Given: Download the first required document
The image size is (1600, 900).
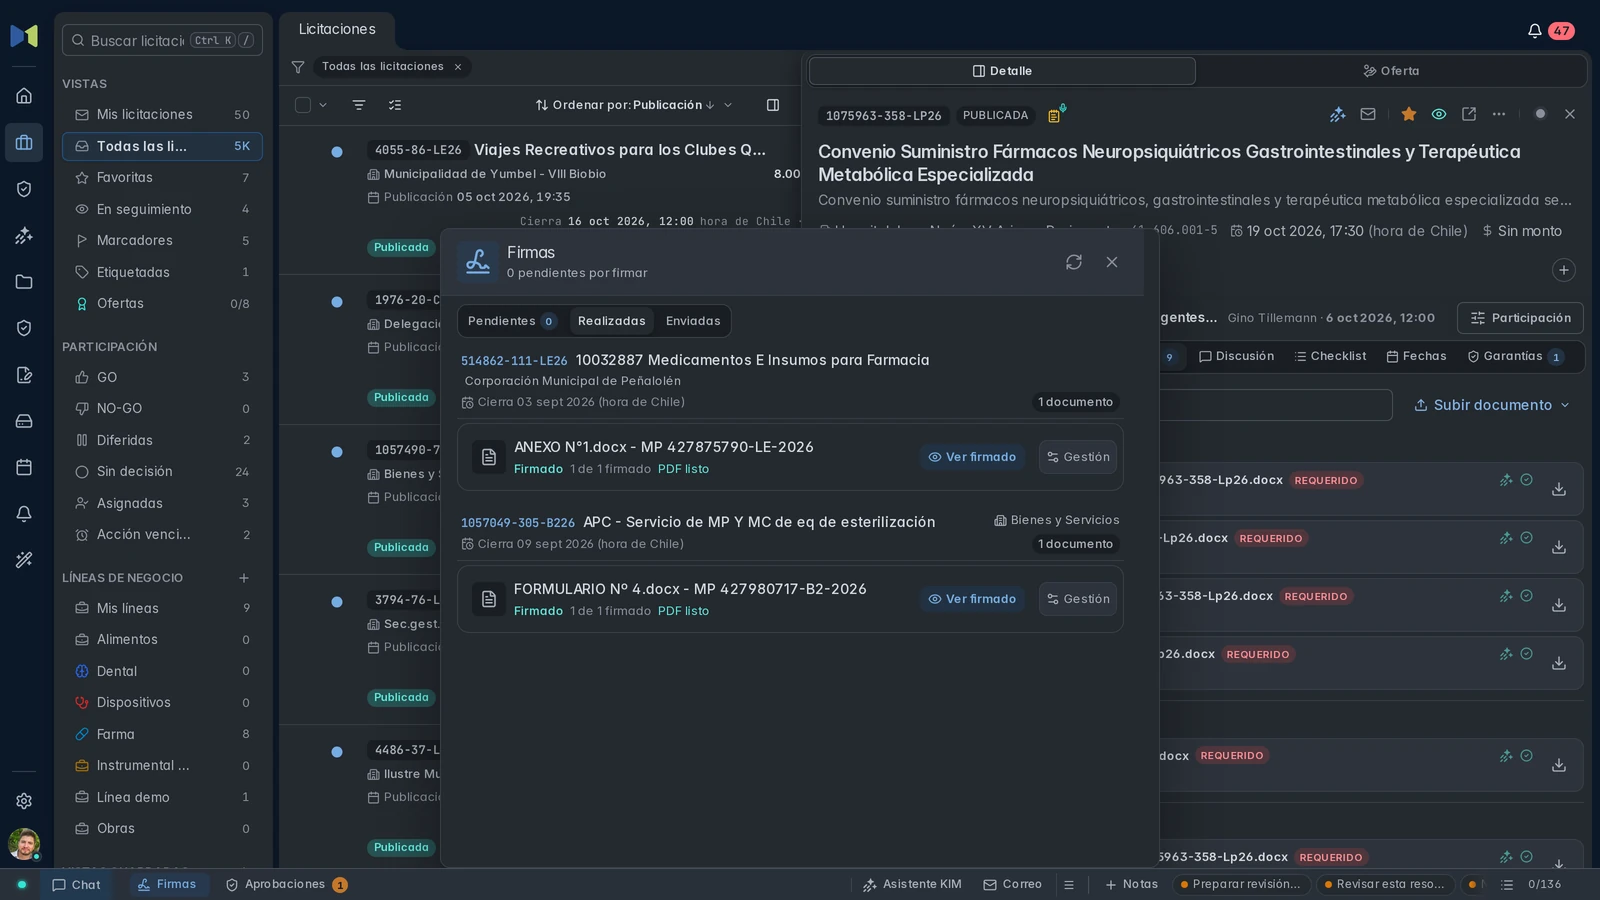Looking at the screenshot, I should (x=1559, y=489).
